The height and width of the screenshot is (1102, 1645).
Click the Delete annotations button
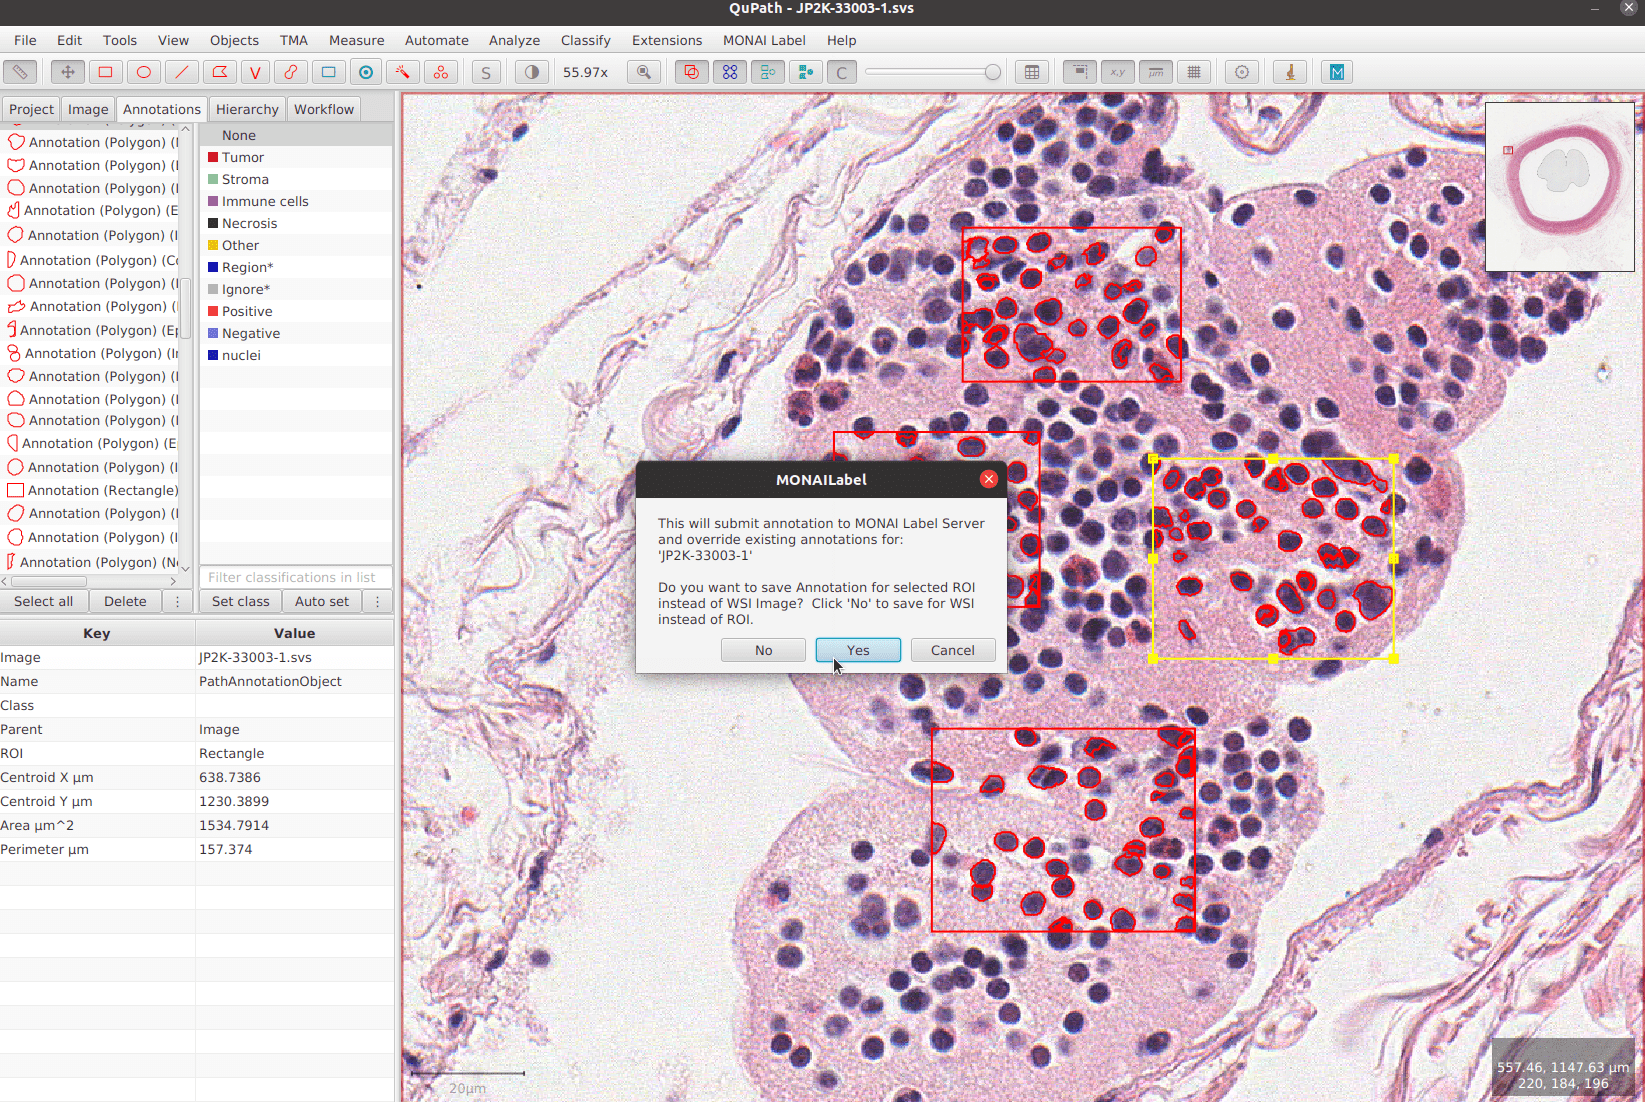pyautogui.click(x=125, y=601)
